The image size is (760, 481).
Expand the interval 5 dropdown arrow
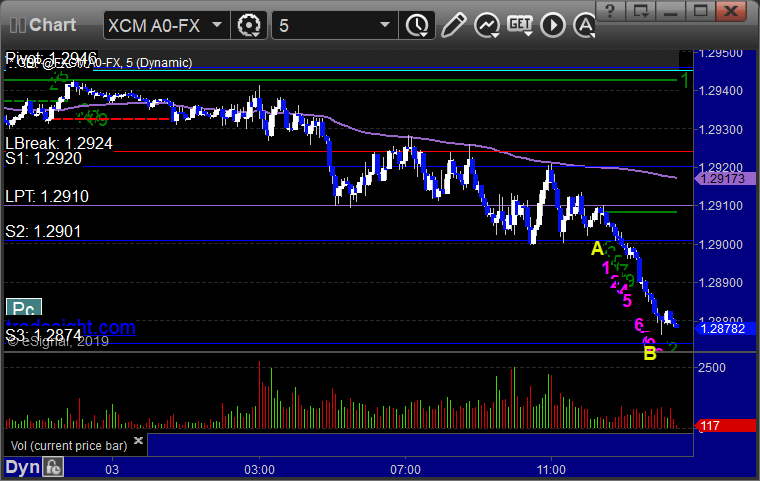385,25
